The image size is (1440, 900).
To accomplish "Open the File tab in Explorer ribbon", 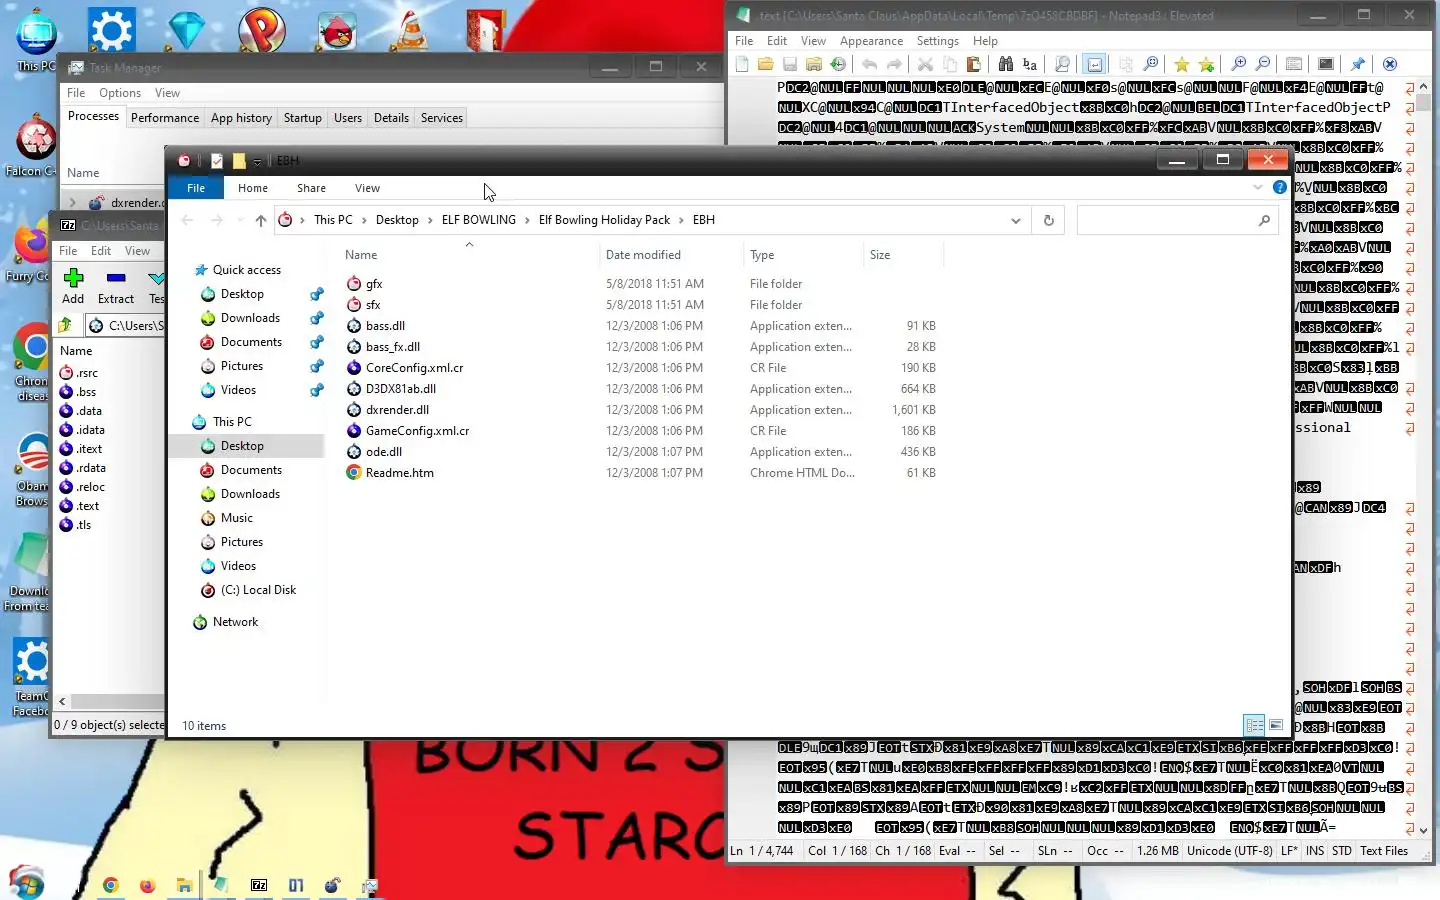I will pyautogui.click(x=196, y=188).
